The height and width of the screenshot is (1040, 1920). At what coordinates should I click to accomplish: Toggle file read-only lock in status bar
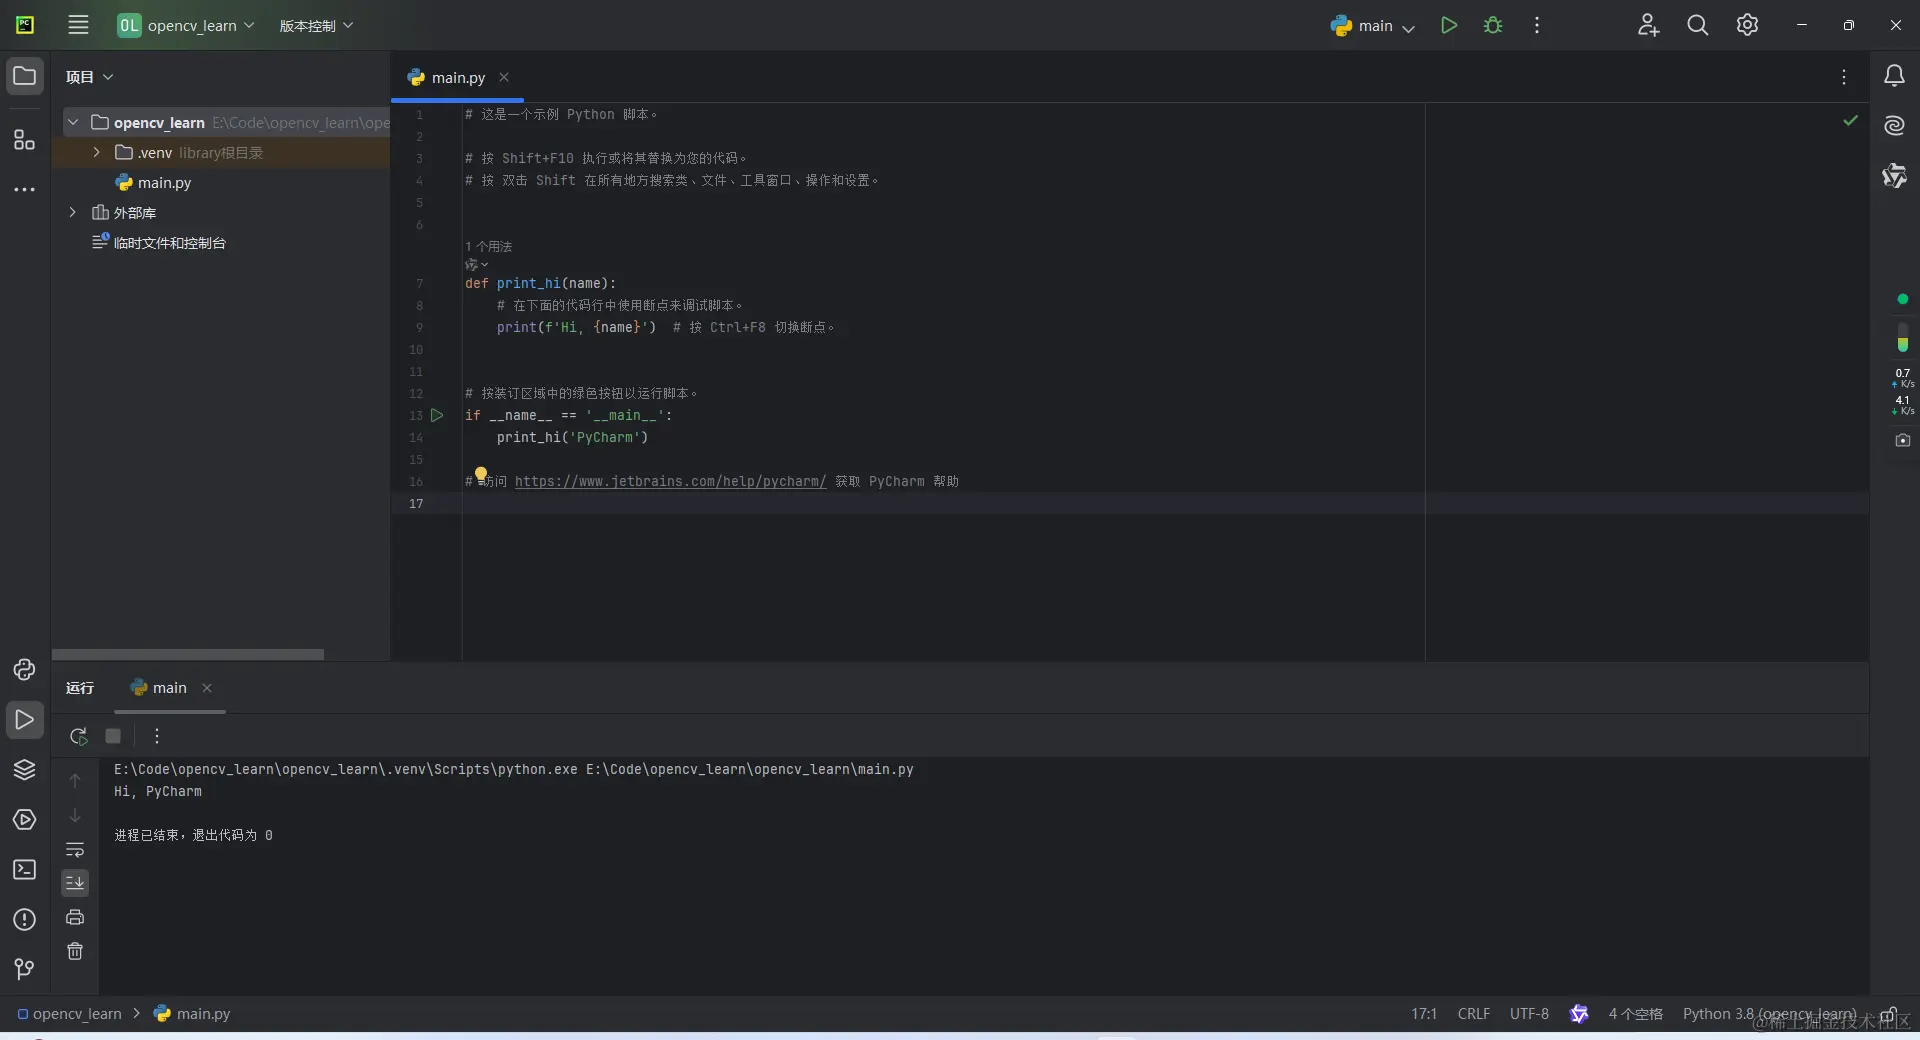point(1888,1014)
